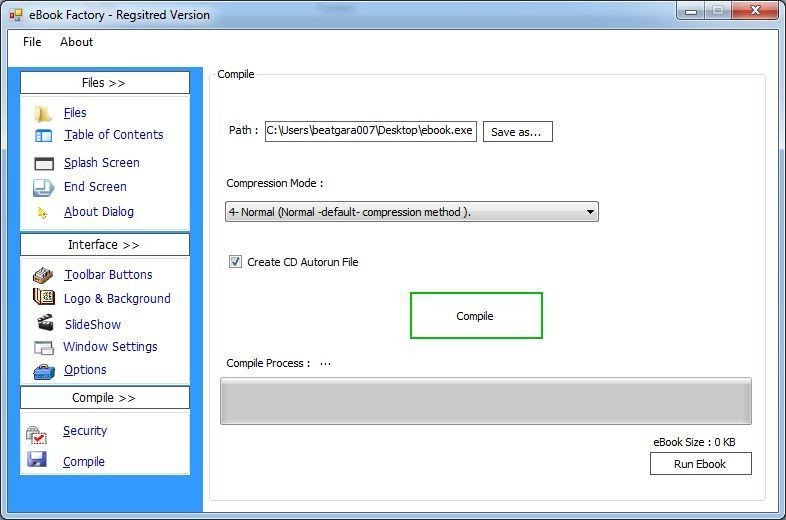
Task: Click the green-bordered Compile button
Action: (476, 315)
